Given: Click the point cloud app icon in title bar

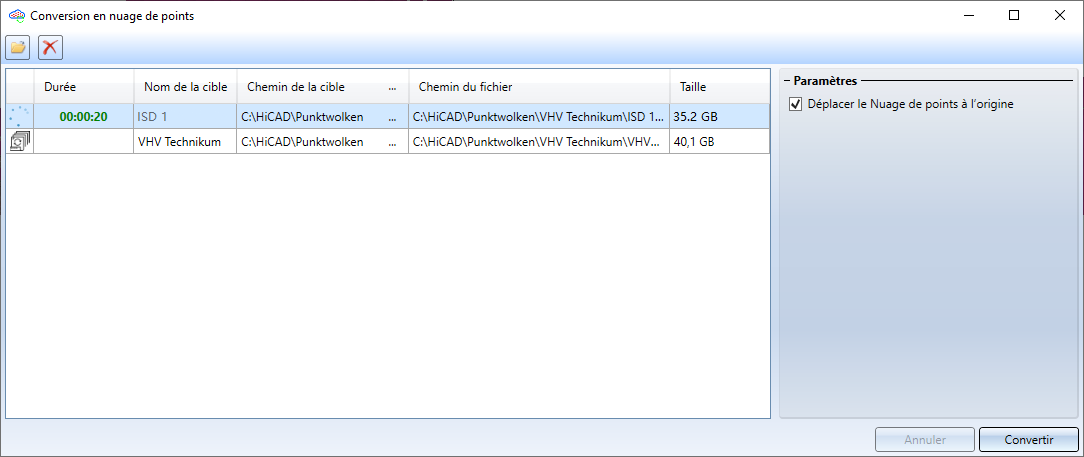Looking at the screenshot, I should (x=16, y=16).
